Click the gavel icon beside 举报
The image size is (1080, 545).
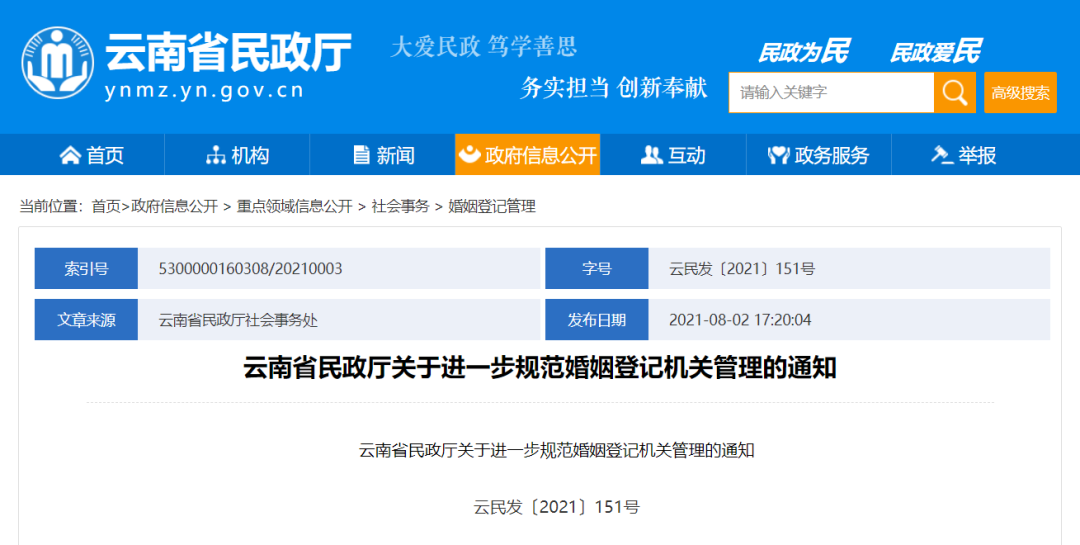click(x=941, y=155)
